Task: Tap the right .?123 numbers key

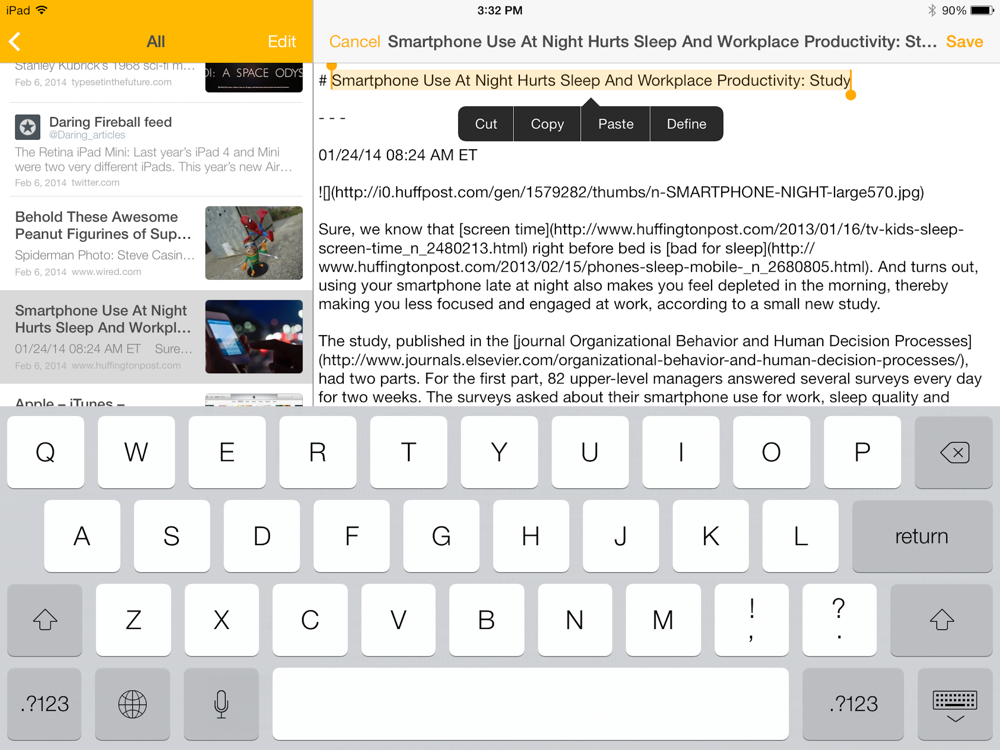Action: pos(853,704)
